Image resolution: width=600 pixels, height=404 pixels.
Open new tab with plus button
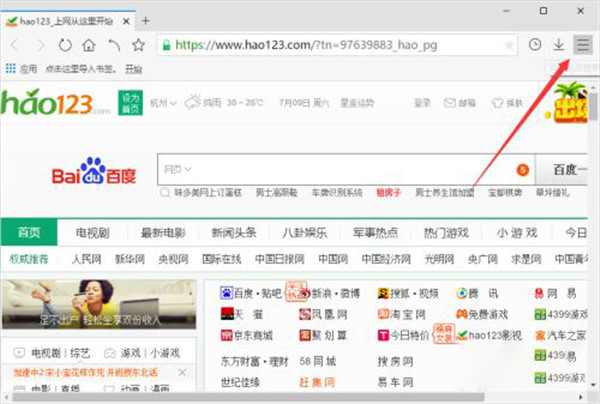tap(145, 21)
